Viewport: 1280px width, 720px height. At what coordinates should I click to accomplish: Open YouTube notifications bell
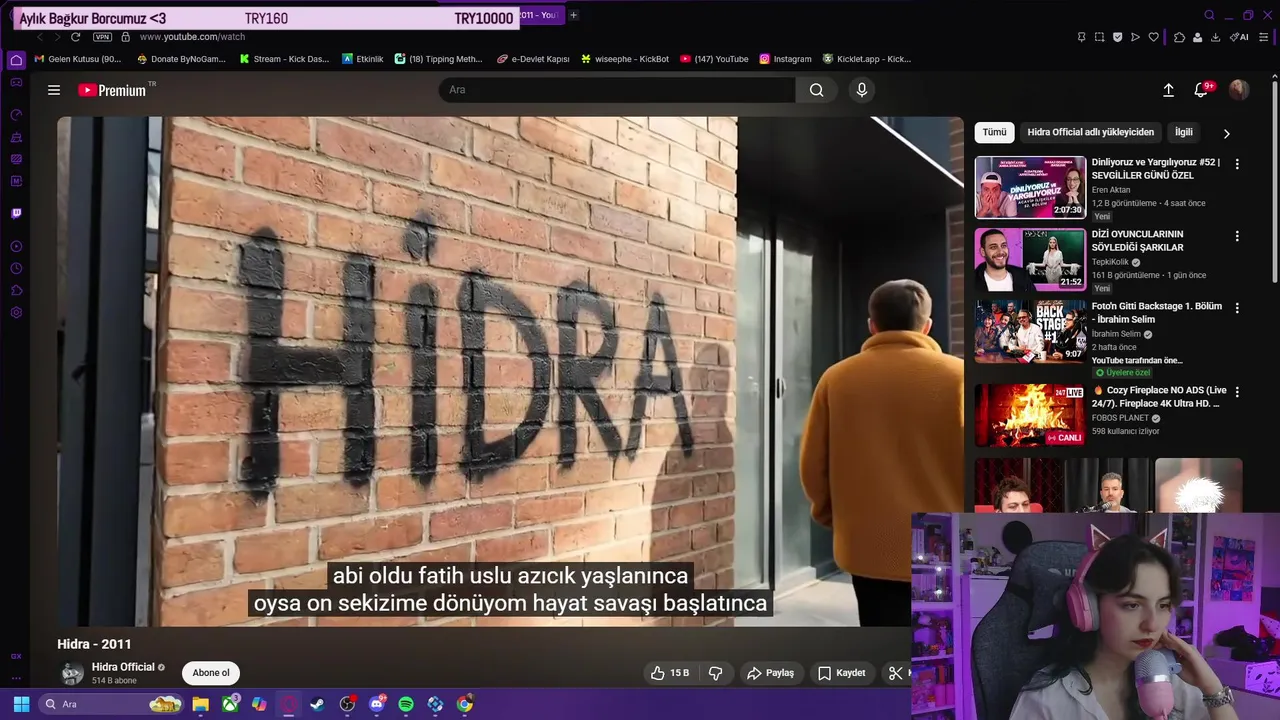[1202, 90]
